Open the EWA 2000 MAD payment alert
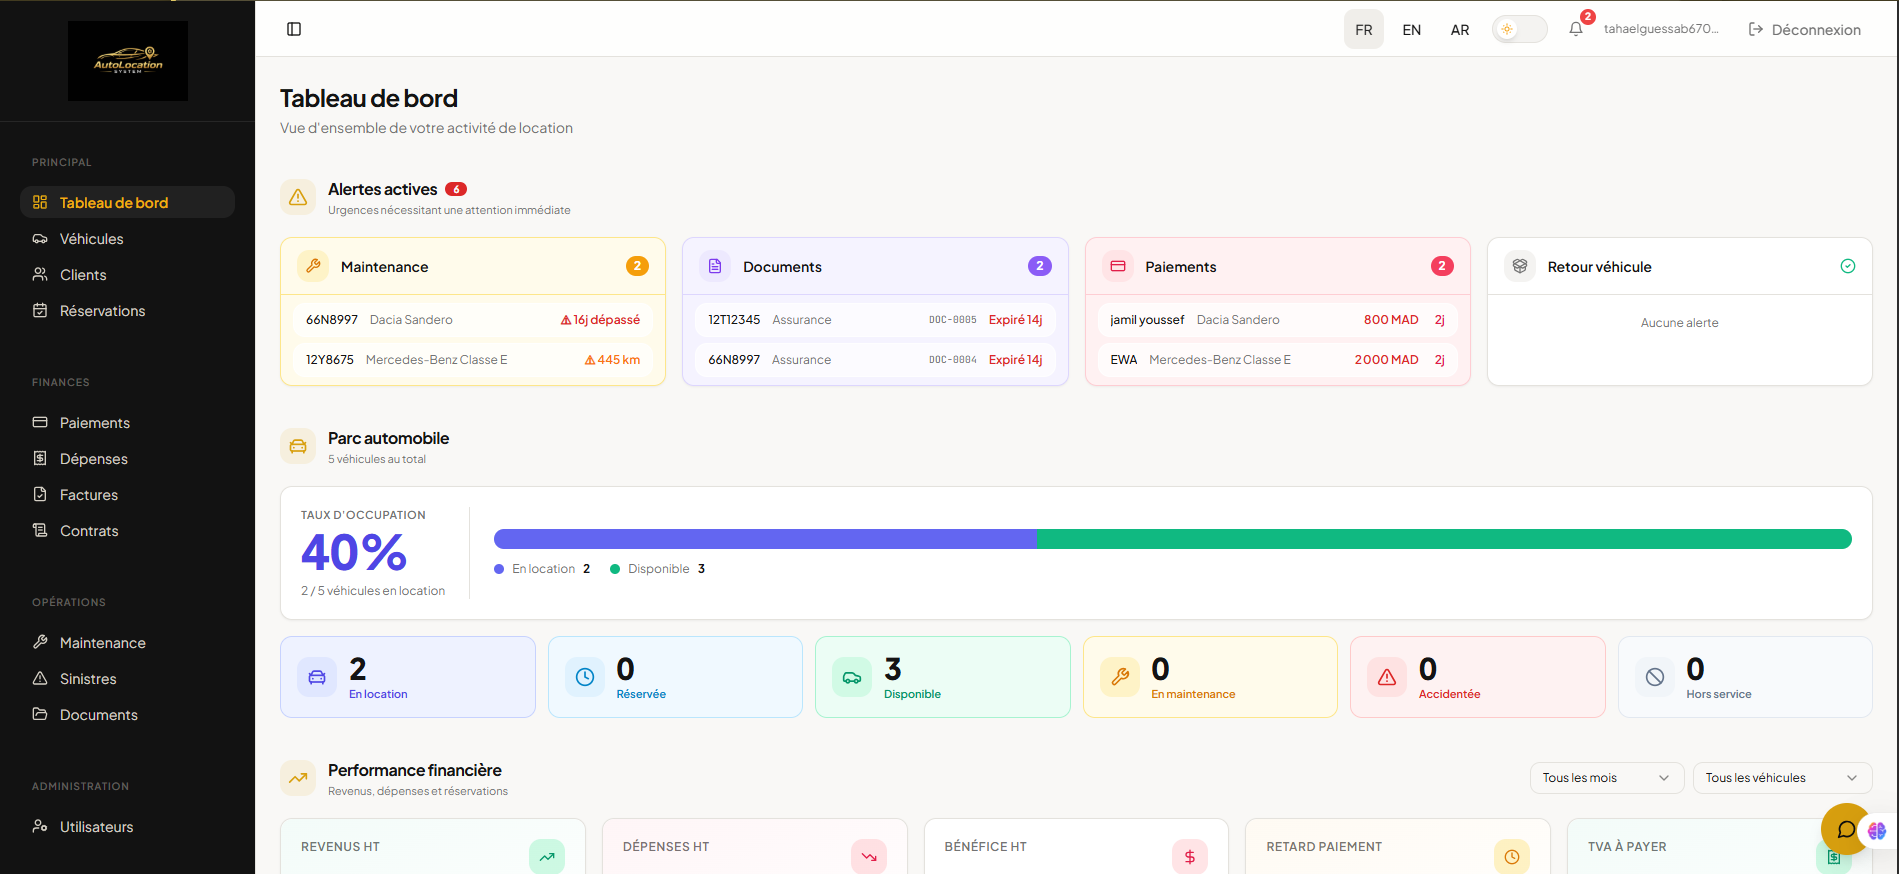Image resolution: width=1899 pixels, height=874 pixels. 1278,360
